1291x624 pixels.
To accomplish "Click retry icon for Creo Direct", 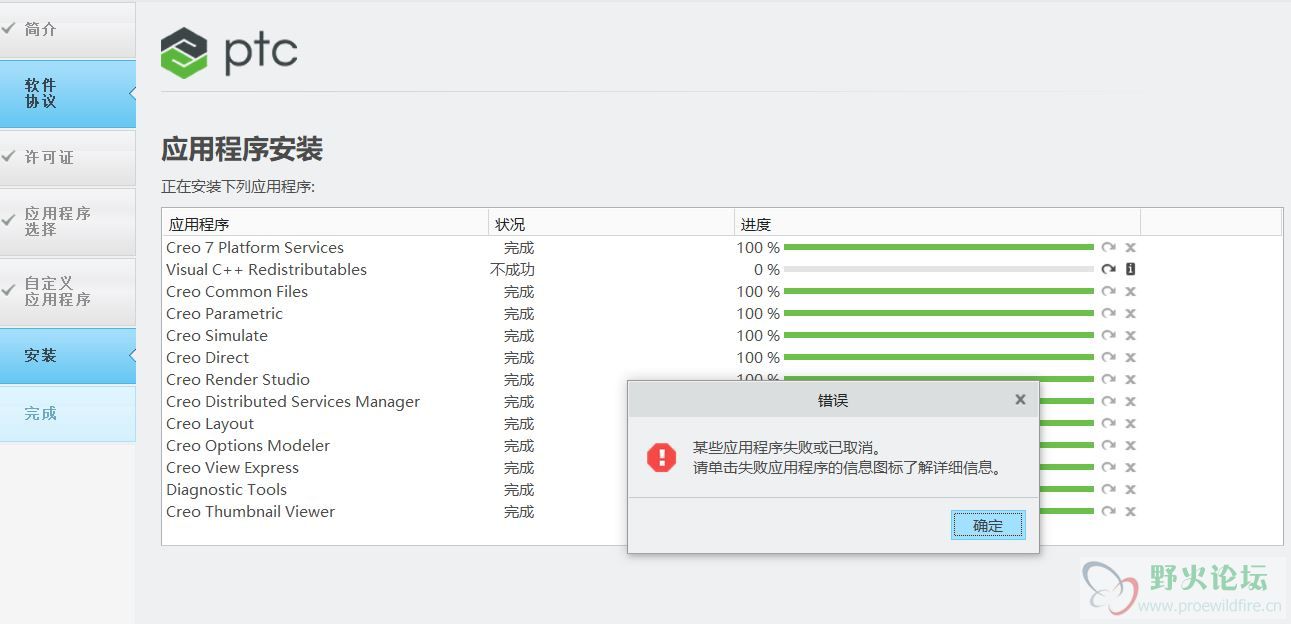I will coord(1108,357).
